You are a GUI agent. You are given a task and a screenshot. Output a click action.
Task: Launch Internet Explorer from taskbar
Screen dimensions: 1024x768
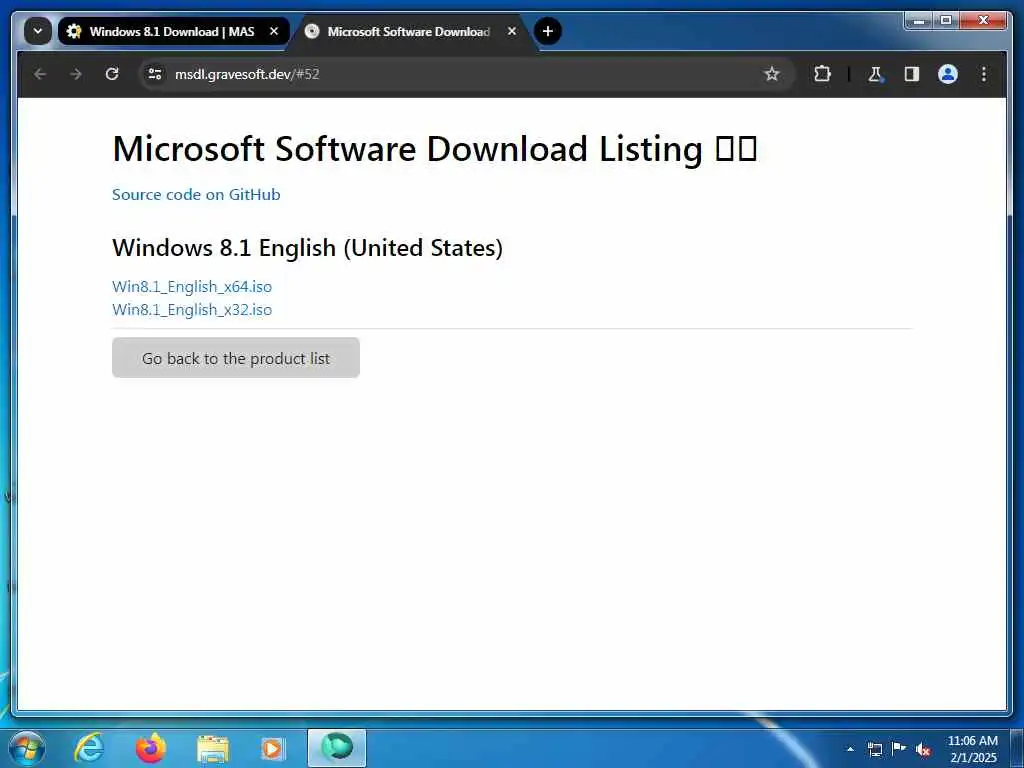[x=89, y=748]
